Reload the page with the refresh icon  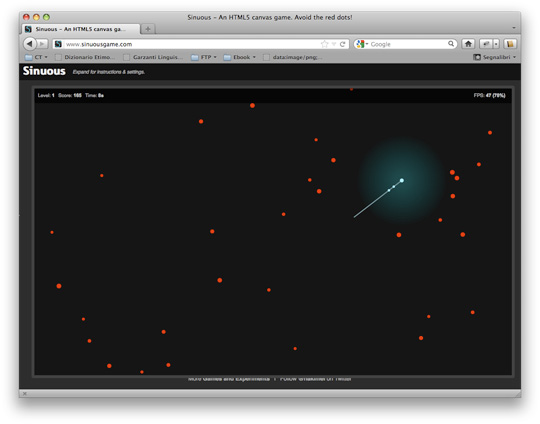point(342,44)
